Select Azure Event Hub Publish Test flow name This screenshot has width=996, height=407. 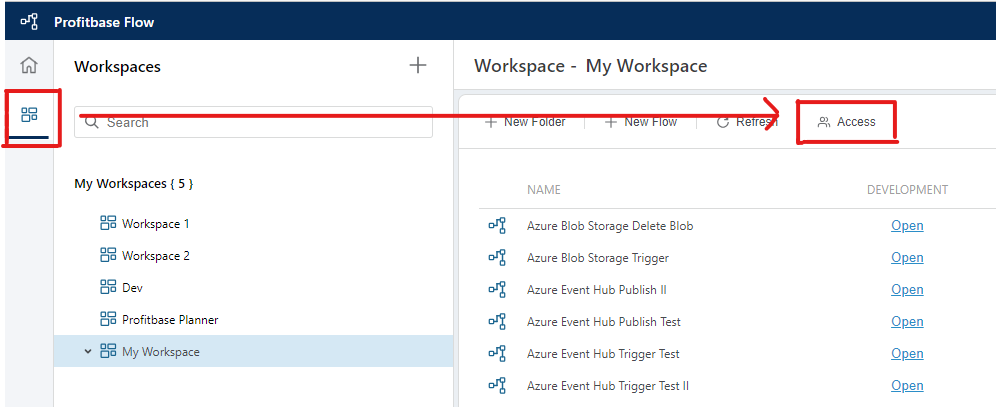603,322
